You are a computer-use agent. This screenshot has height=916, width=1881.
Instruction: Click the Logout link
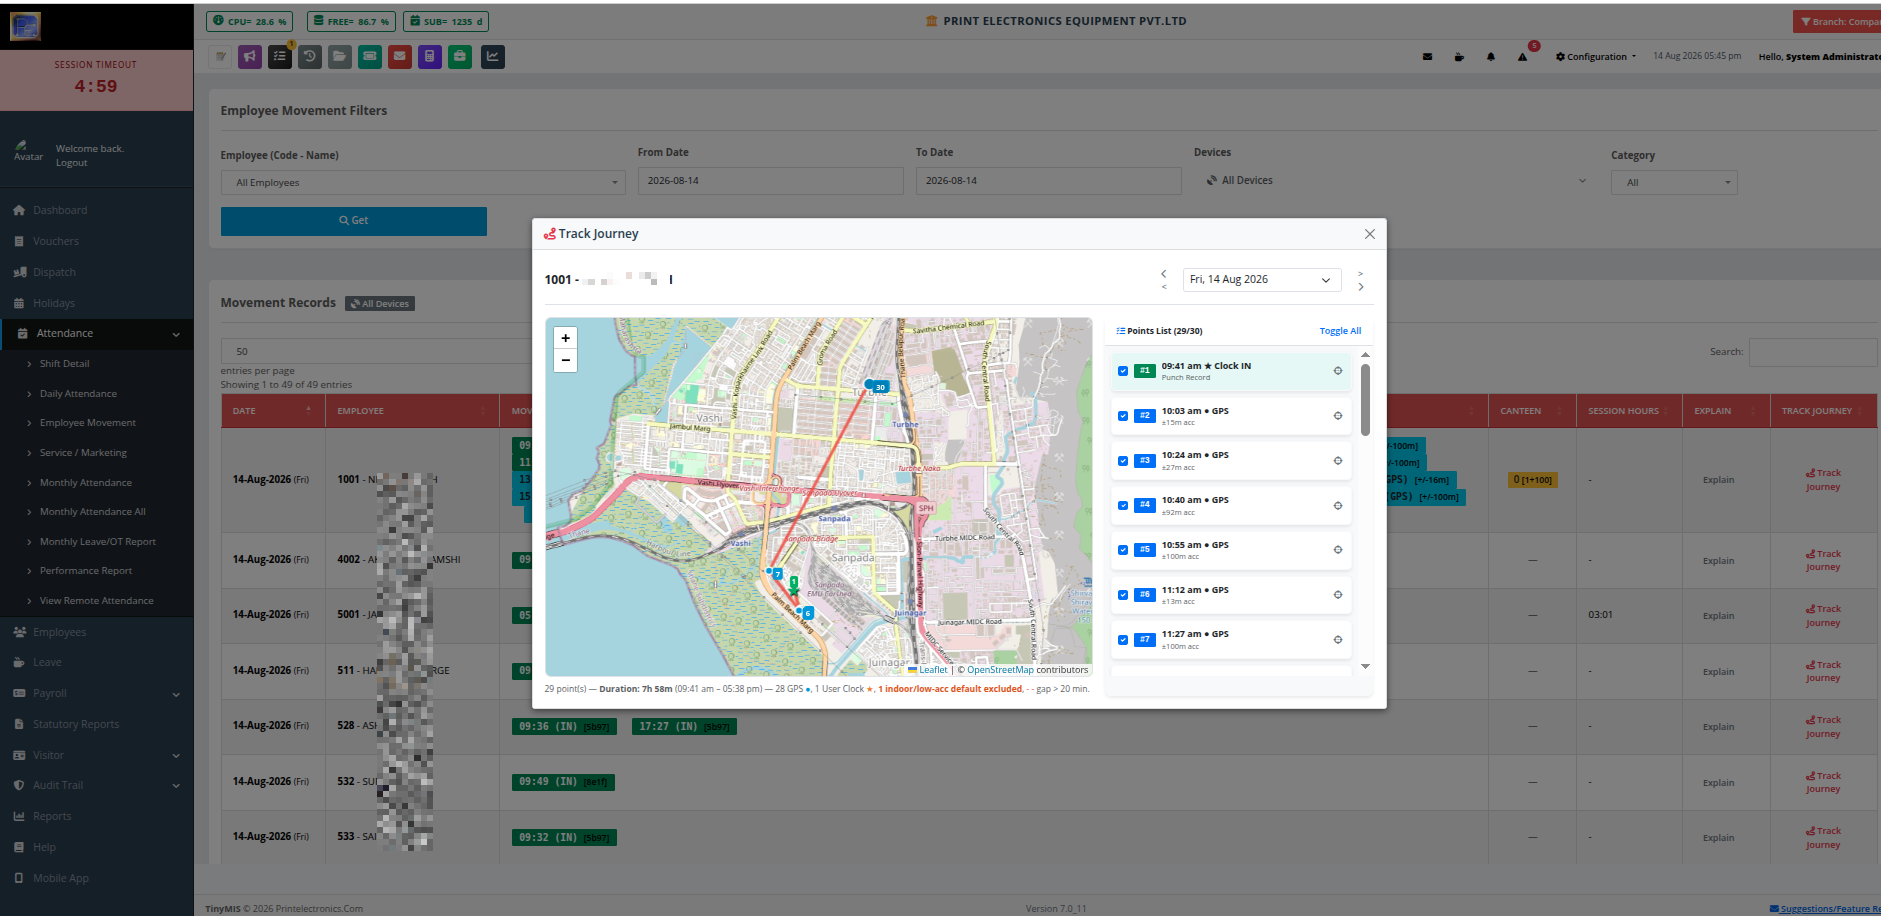[x=71, y=163]
